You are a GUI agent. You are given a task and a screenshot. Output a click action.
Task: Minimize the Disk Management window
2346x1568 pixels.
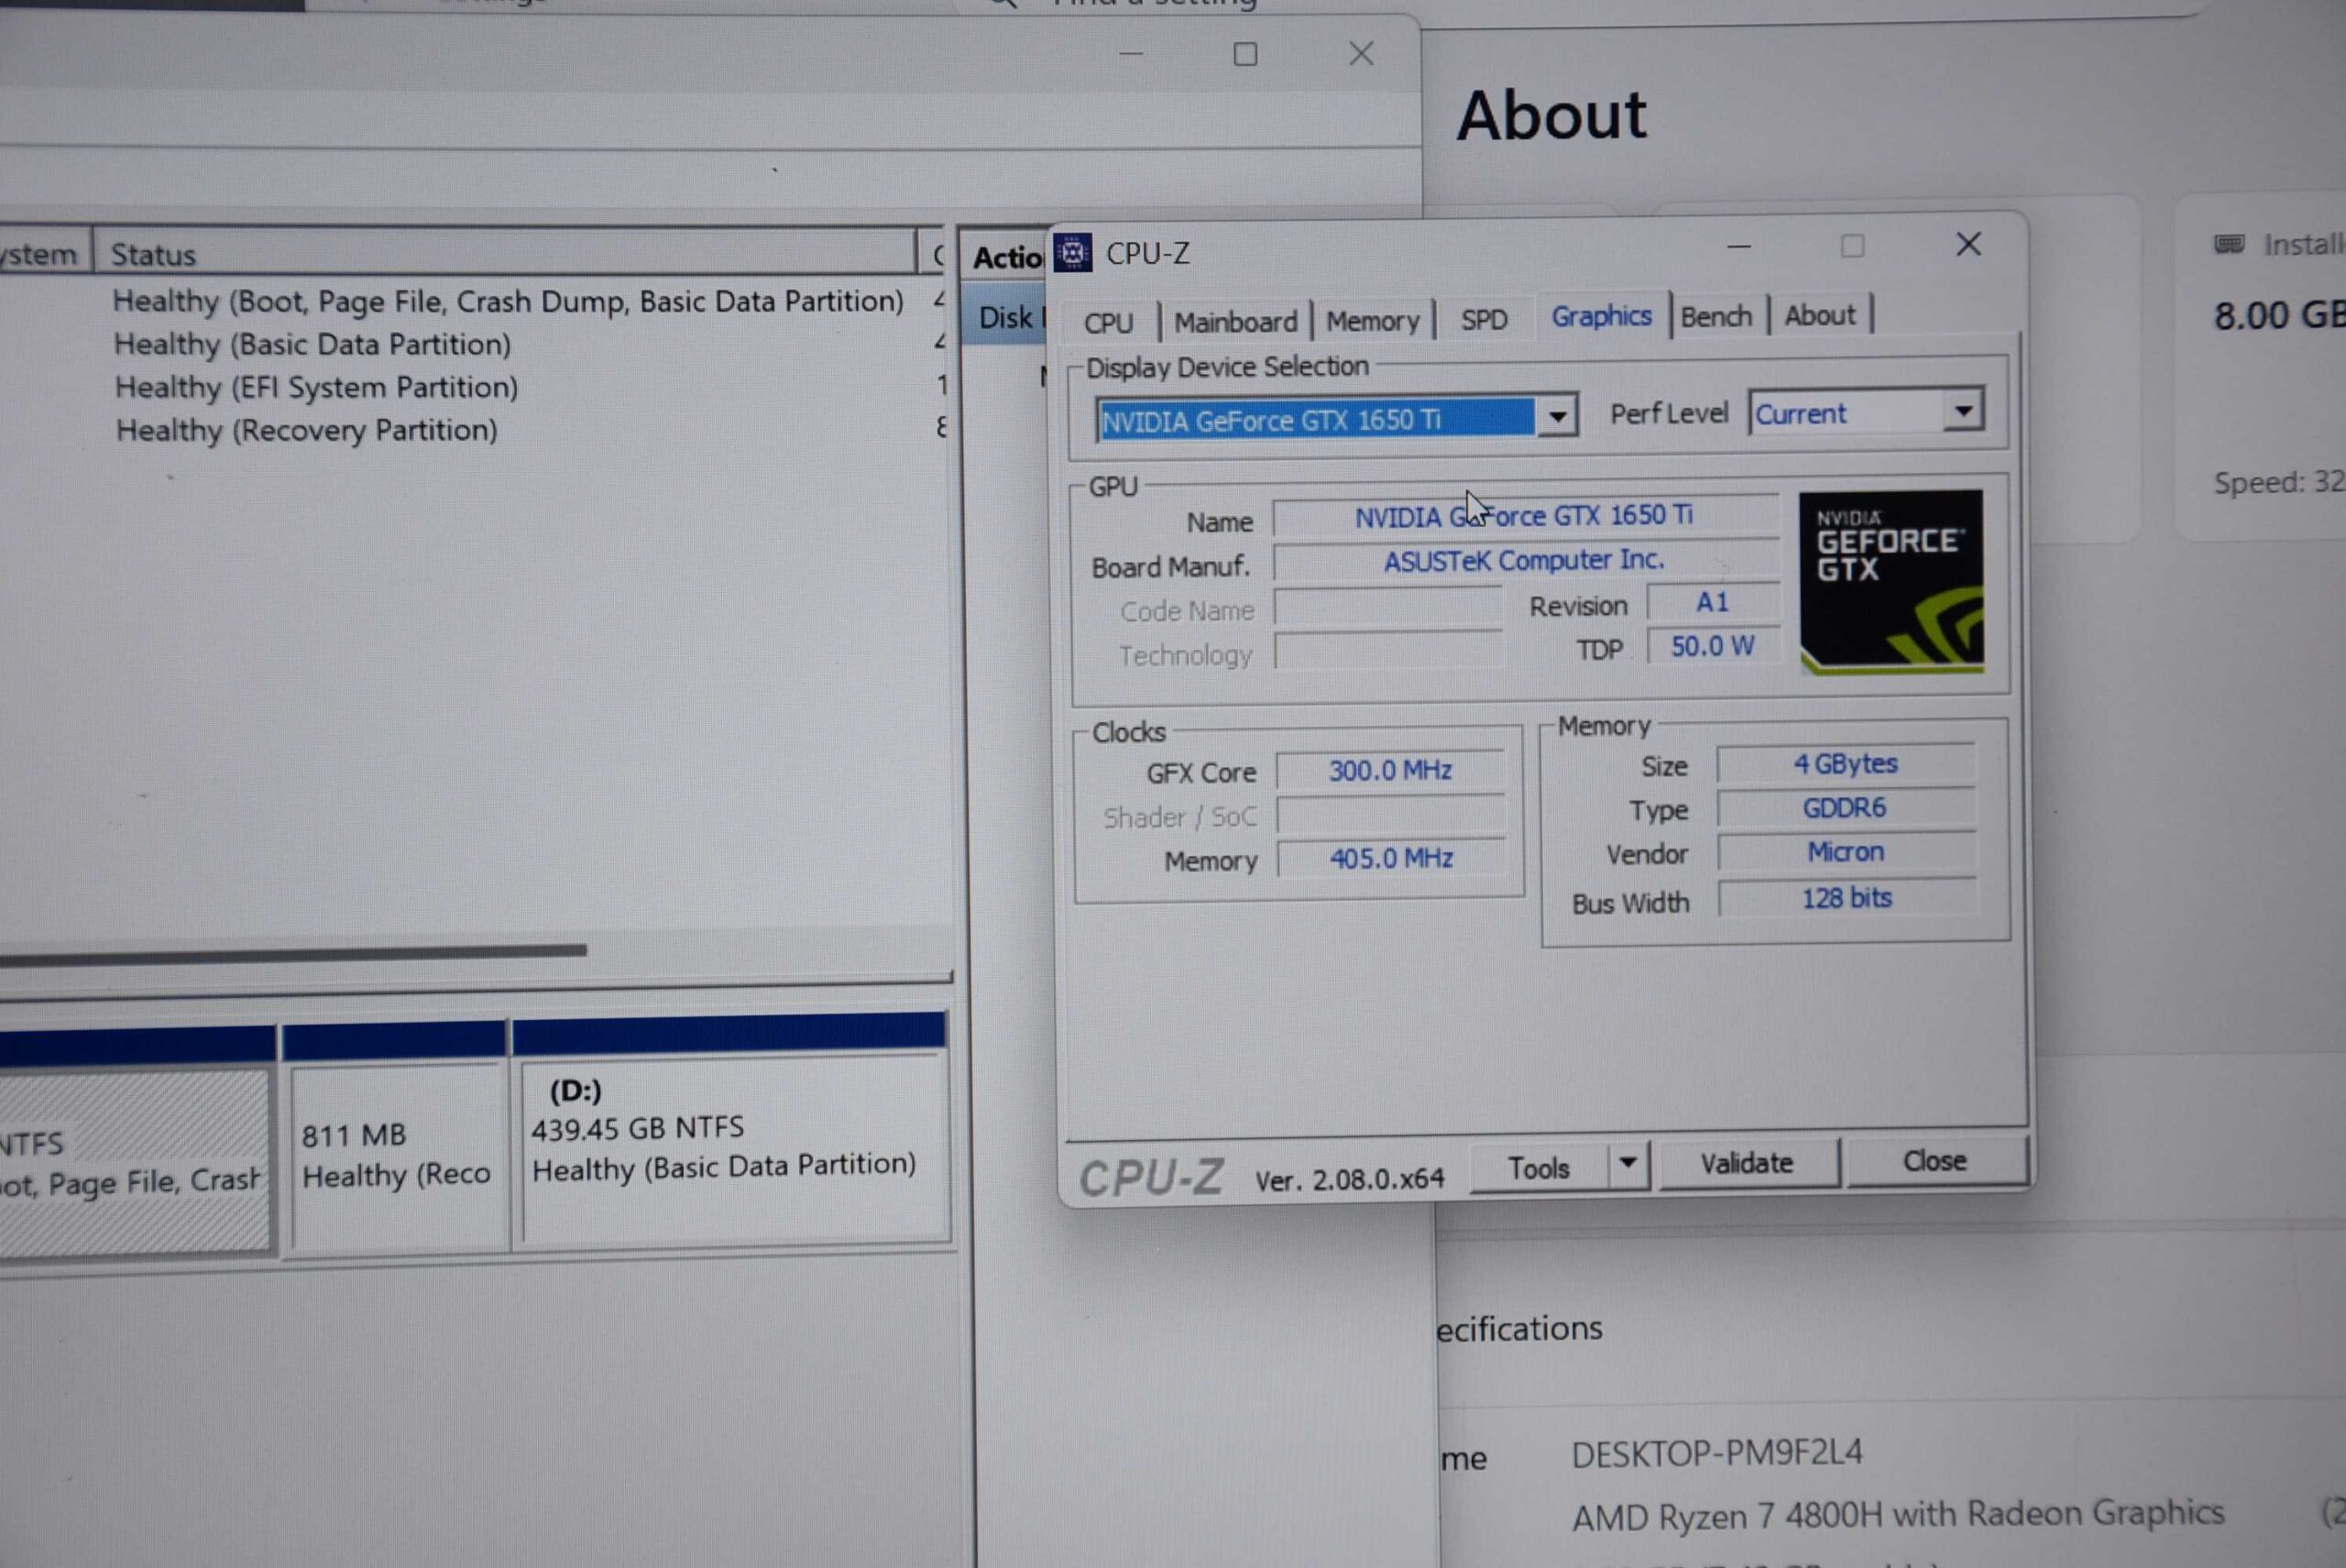coord(1131,54)
